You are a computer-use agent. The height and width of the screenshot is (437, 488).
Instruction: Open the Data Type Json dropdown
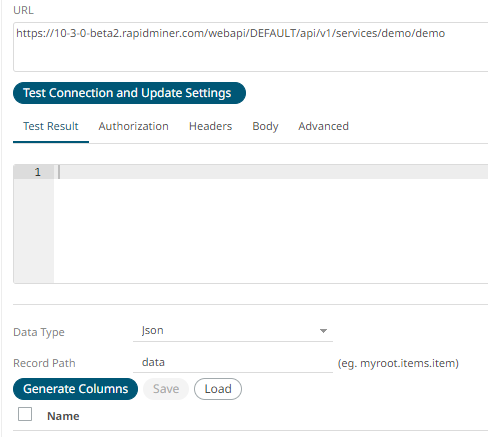tap(233, 331)
